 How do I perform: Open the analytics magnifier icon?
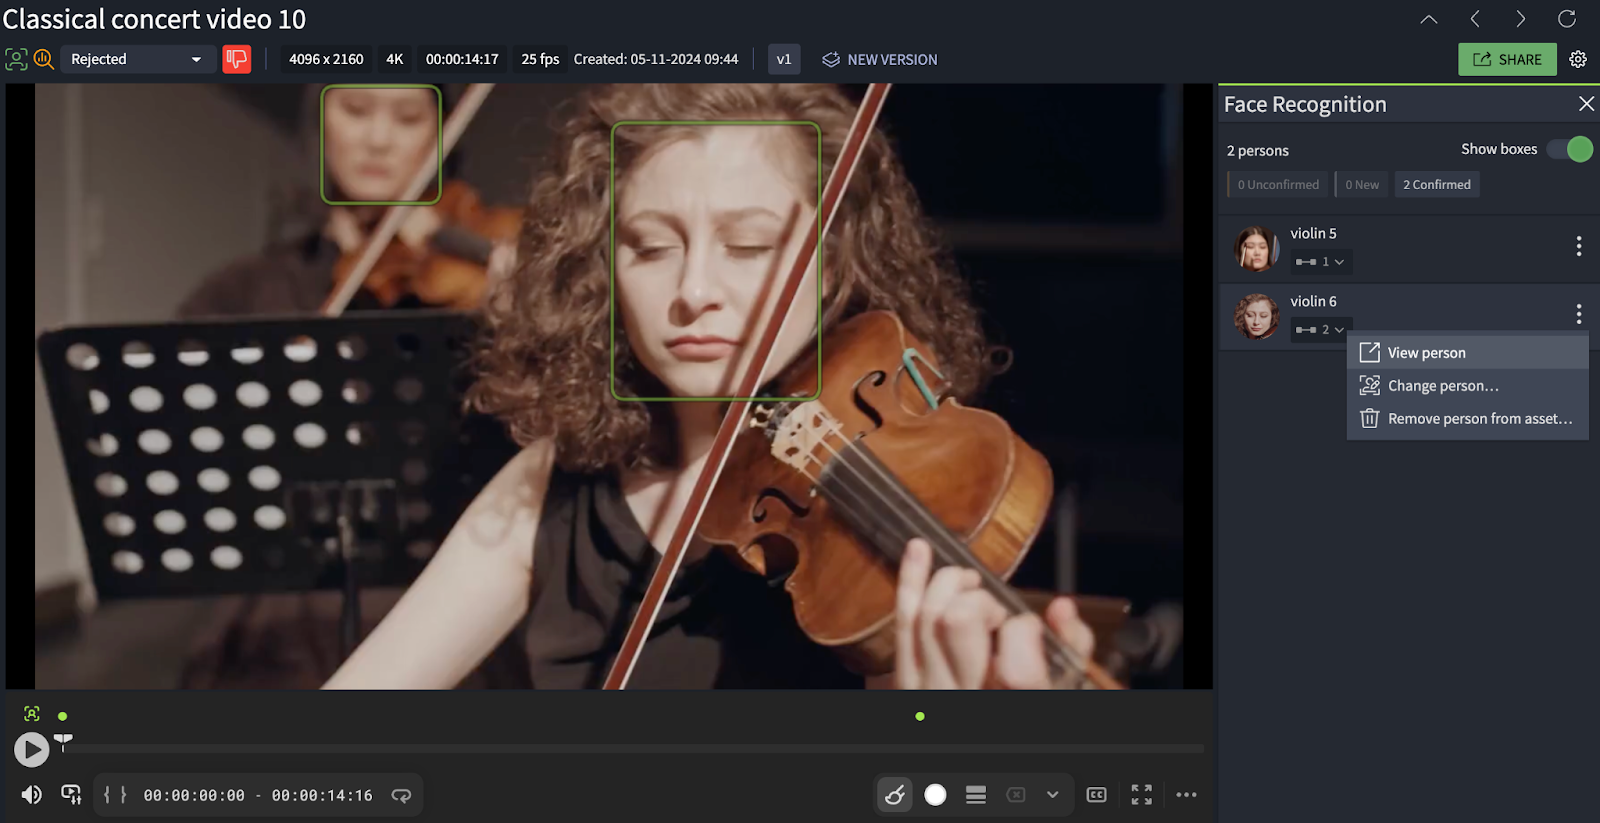[x=43, y=59]
